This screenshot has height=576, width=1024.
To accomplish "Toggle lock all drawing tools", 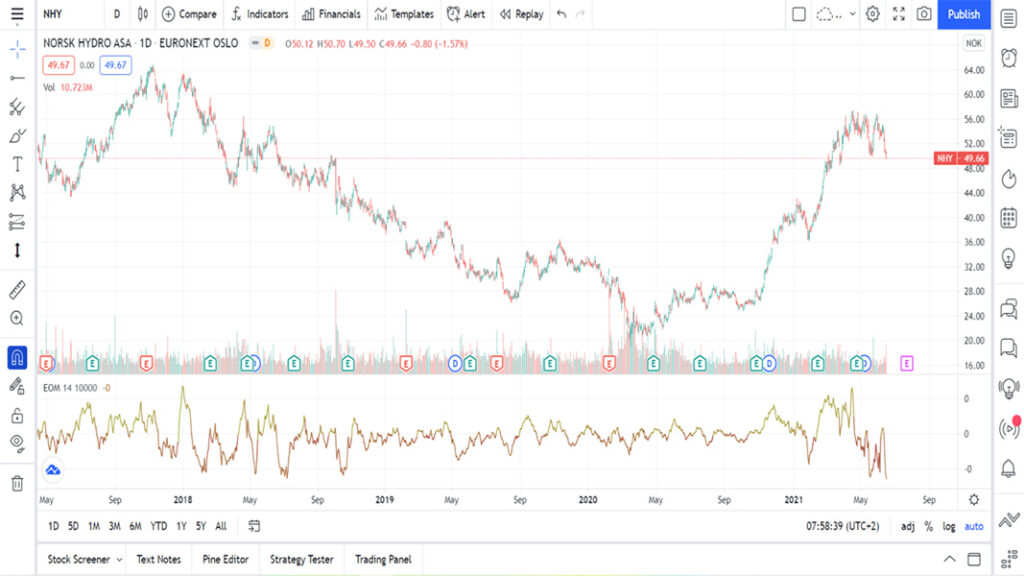I will click(17, 415).
